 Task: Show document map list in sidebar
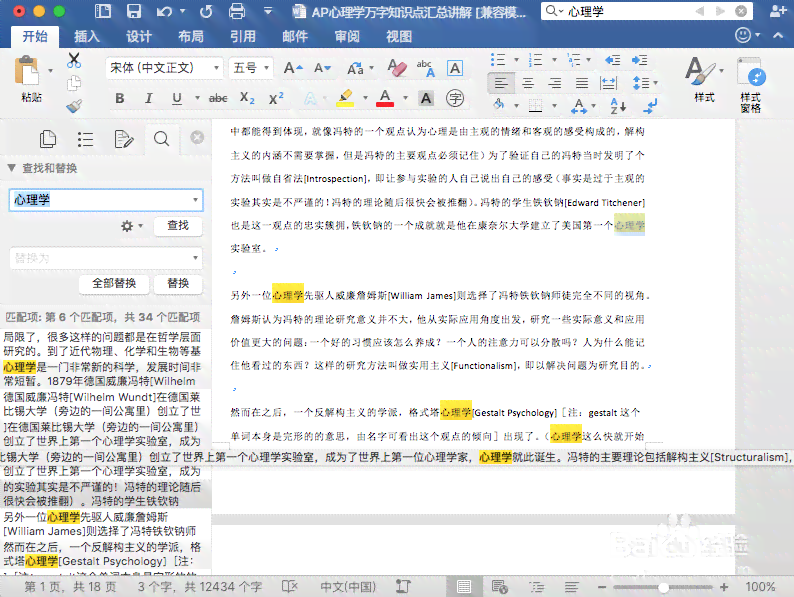(x=86, y=139)
